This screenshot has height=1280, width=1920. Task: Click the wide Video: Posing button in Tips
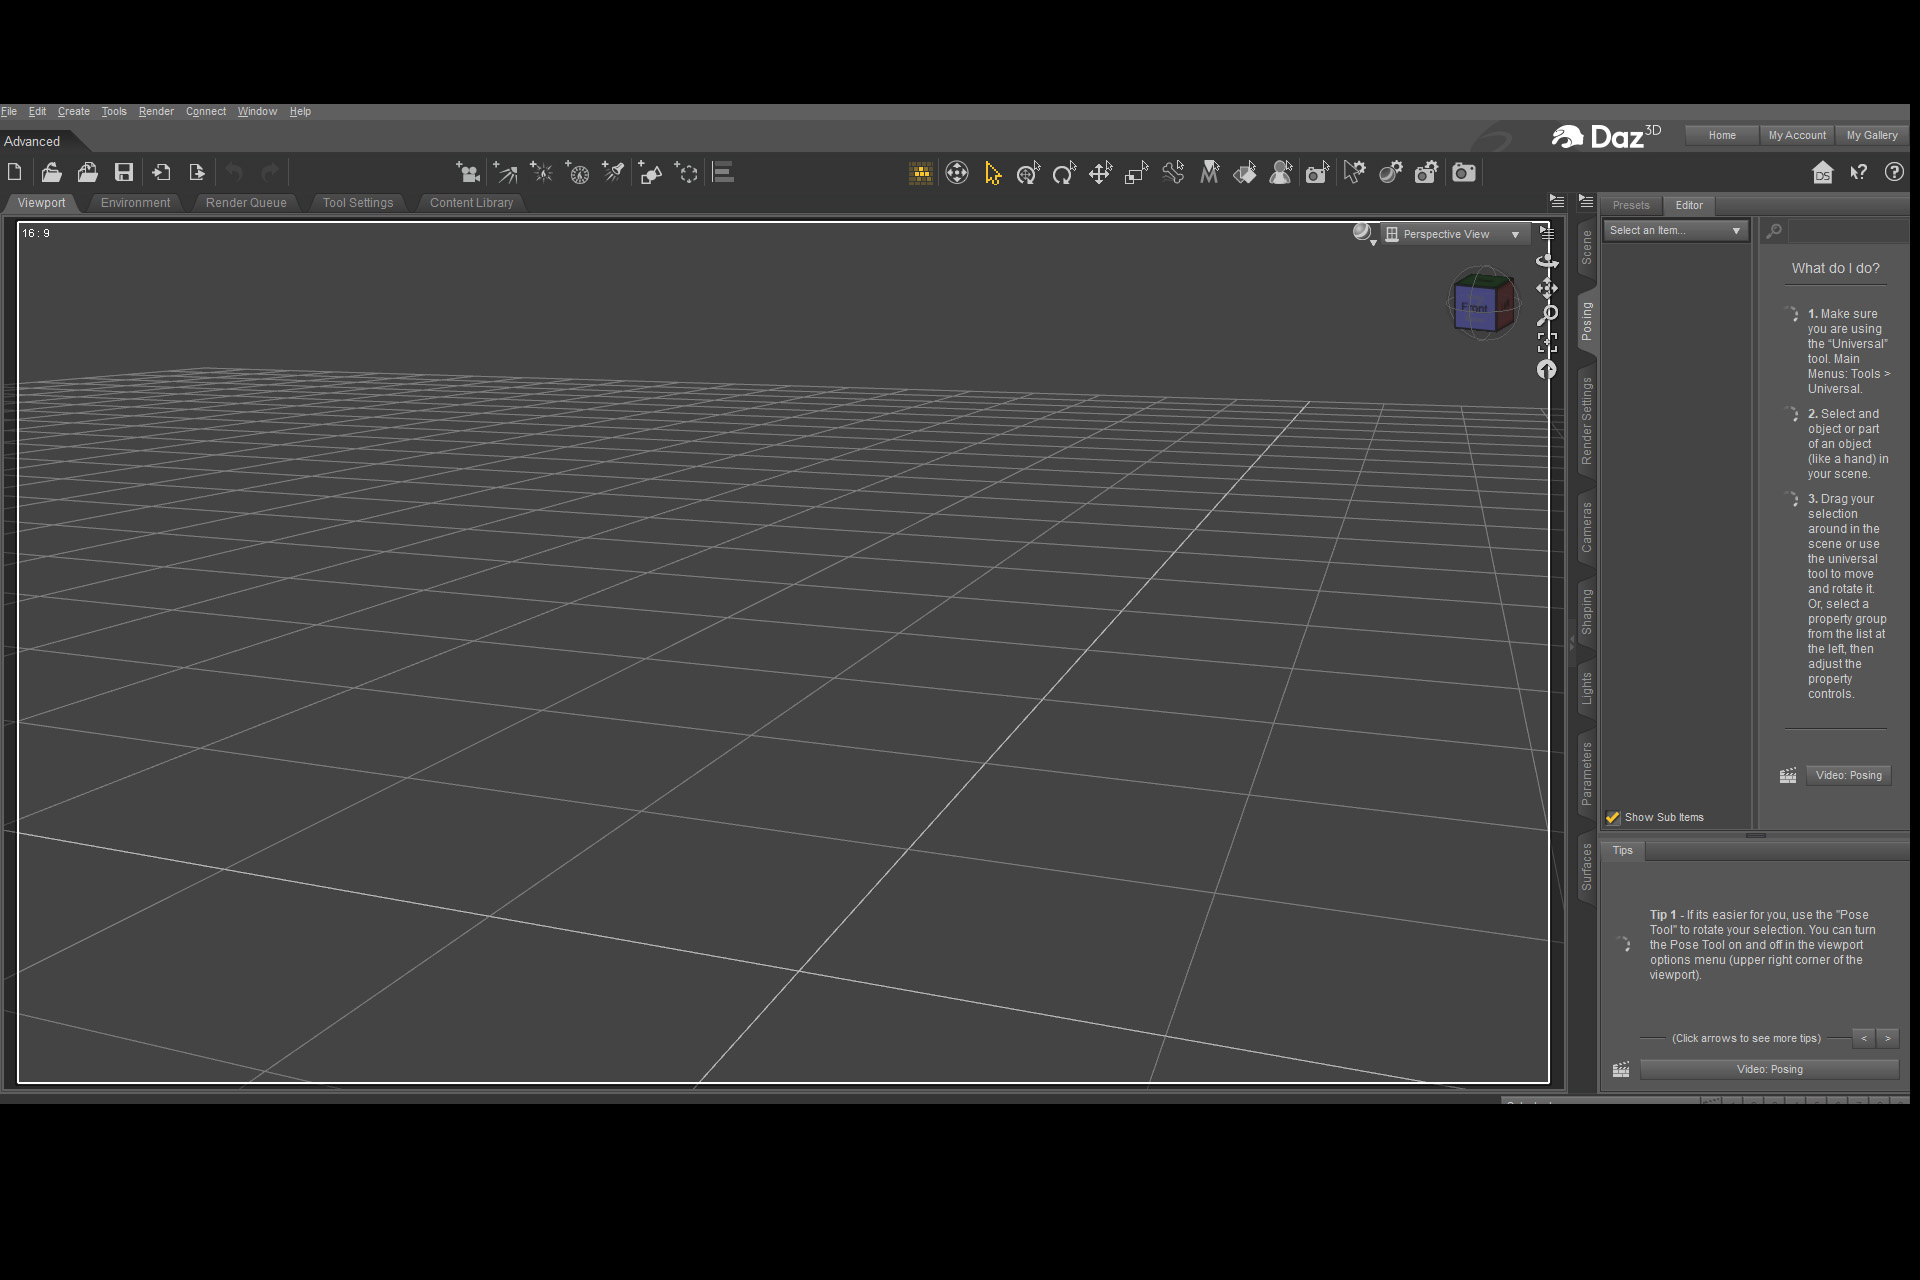point(1769,1069)
